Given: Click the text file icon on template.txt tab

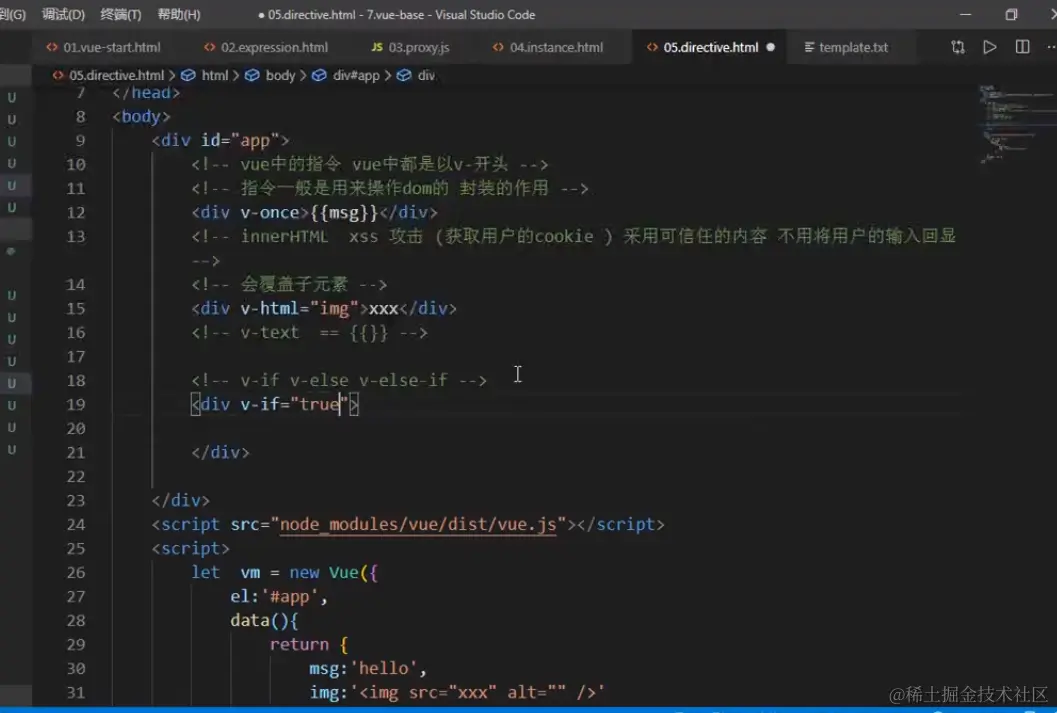Looking at the screenshot, I should pos(809,47).
